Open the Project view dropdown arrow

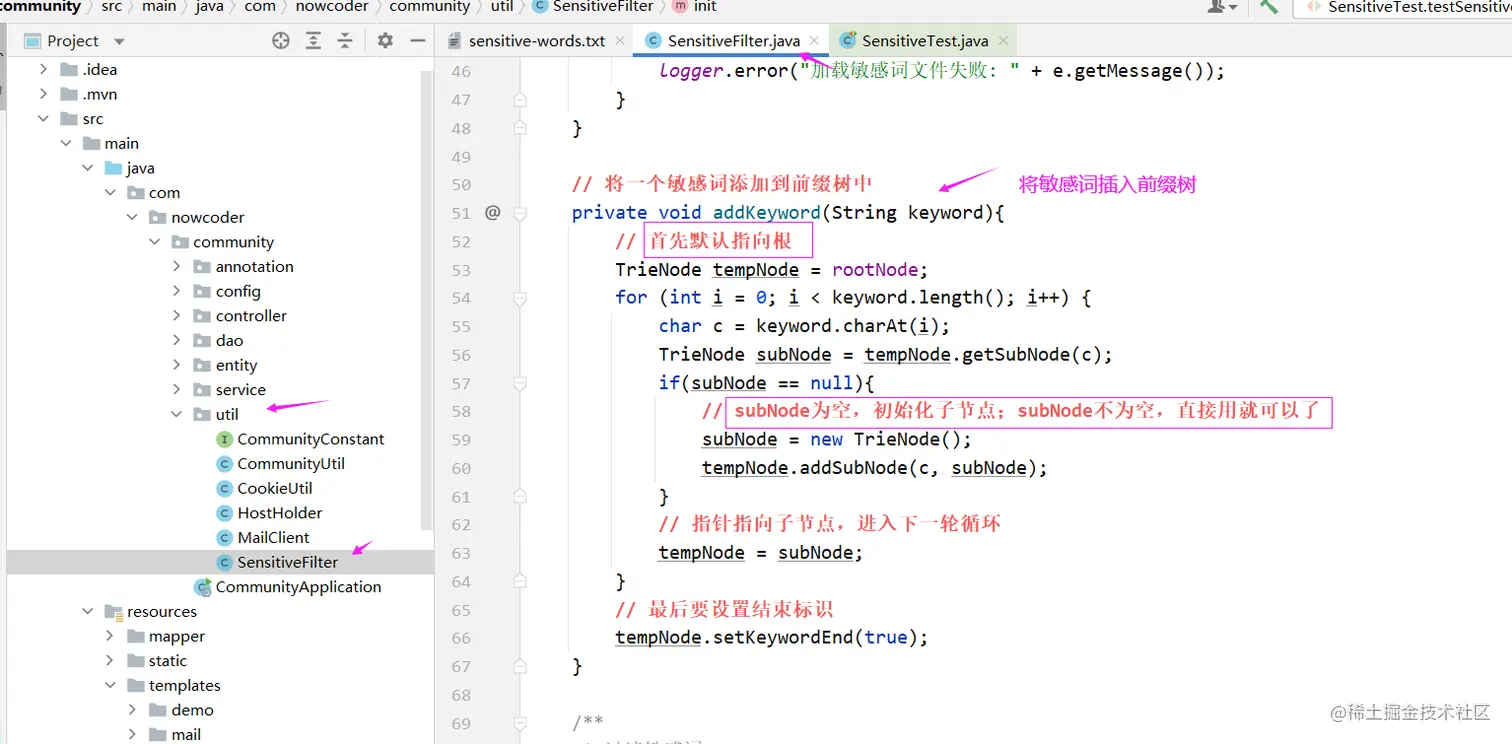[x=119, y=40]
